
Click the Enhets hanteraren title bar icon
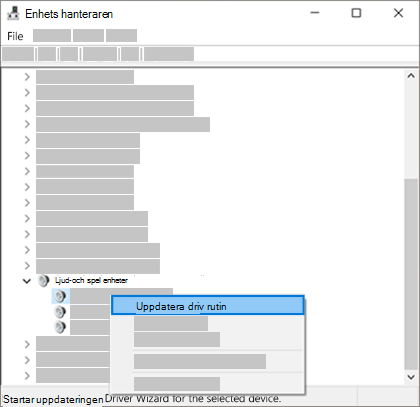13,14
